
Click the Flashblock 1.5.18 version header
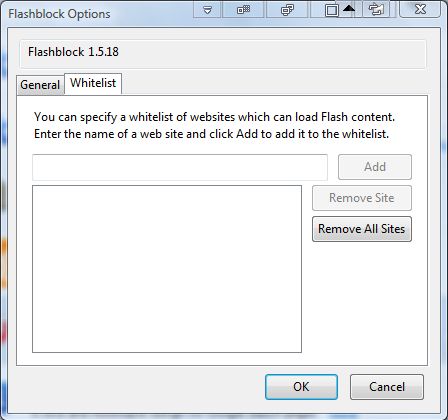click(x=73, y=52)
